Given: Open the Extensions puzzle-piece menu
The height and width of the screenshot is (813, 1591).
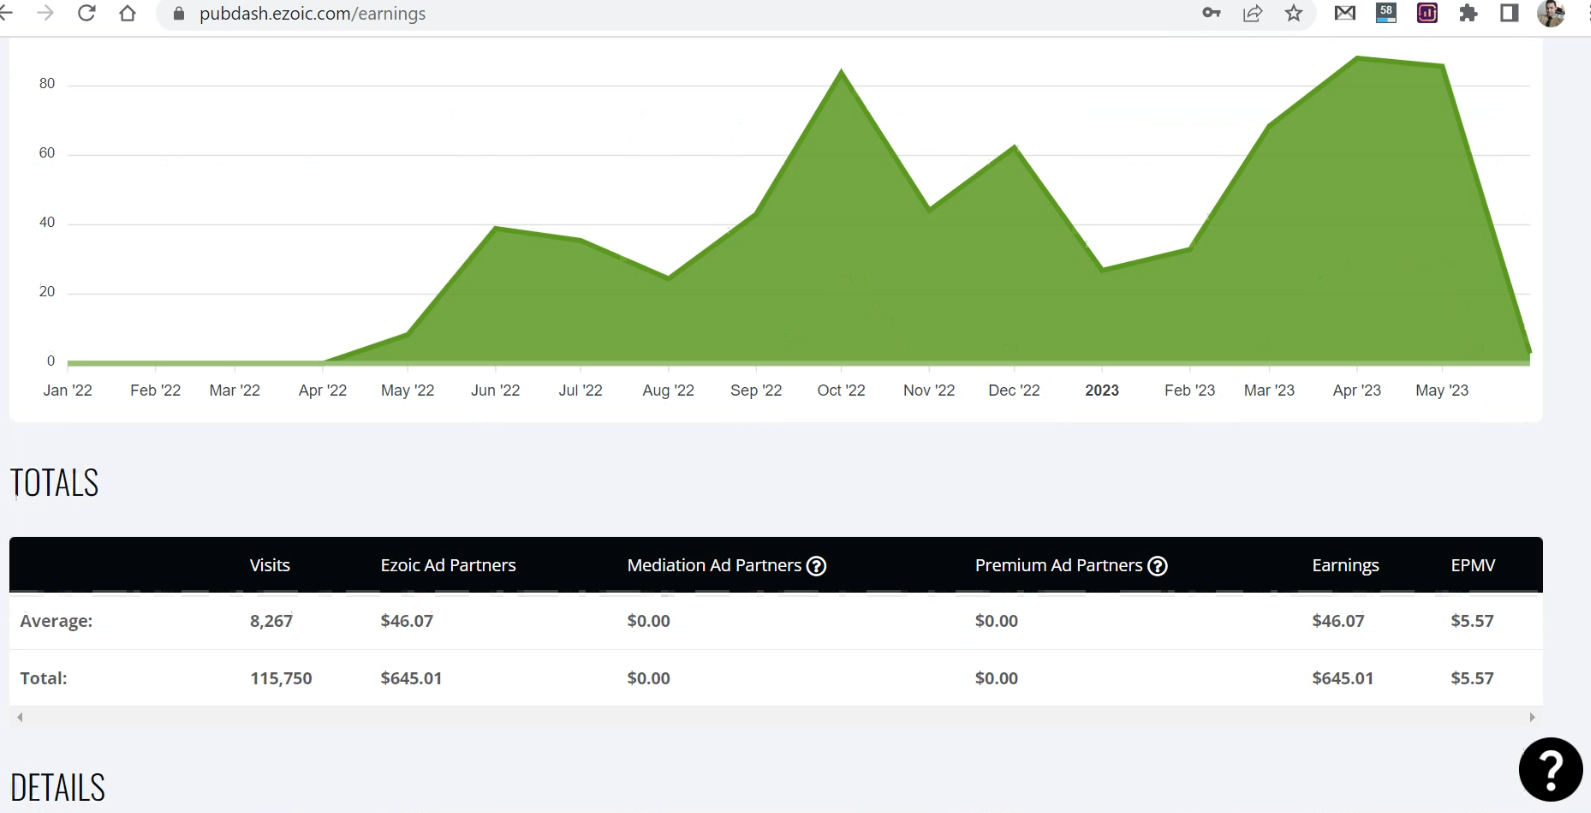Looking at the screenshot, I should (1468, 13).
